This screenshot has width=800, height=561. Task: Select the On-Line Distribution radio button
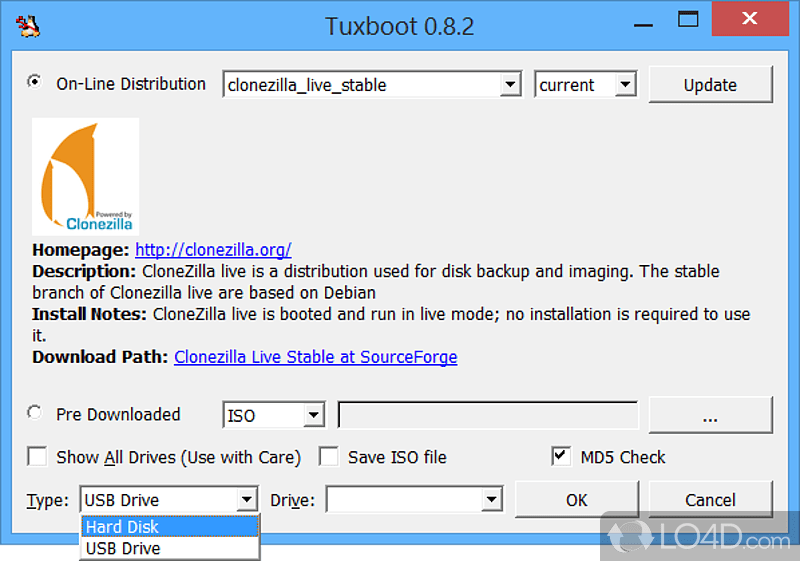(34, 82)
